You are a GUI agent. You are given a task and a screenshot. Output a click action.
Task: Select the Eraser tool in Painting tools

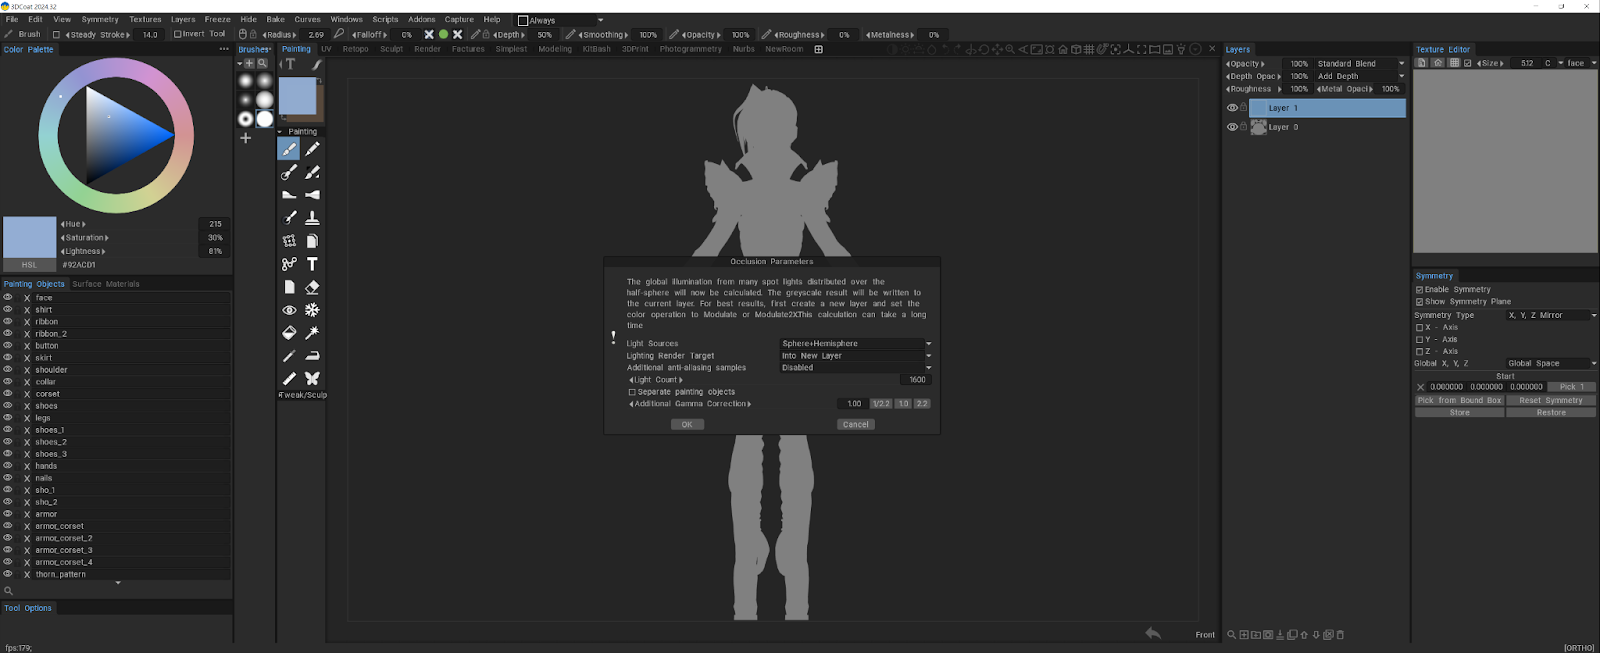coord(312,287)
